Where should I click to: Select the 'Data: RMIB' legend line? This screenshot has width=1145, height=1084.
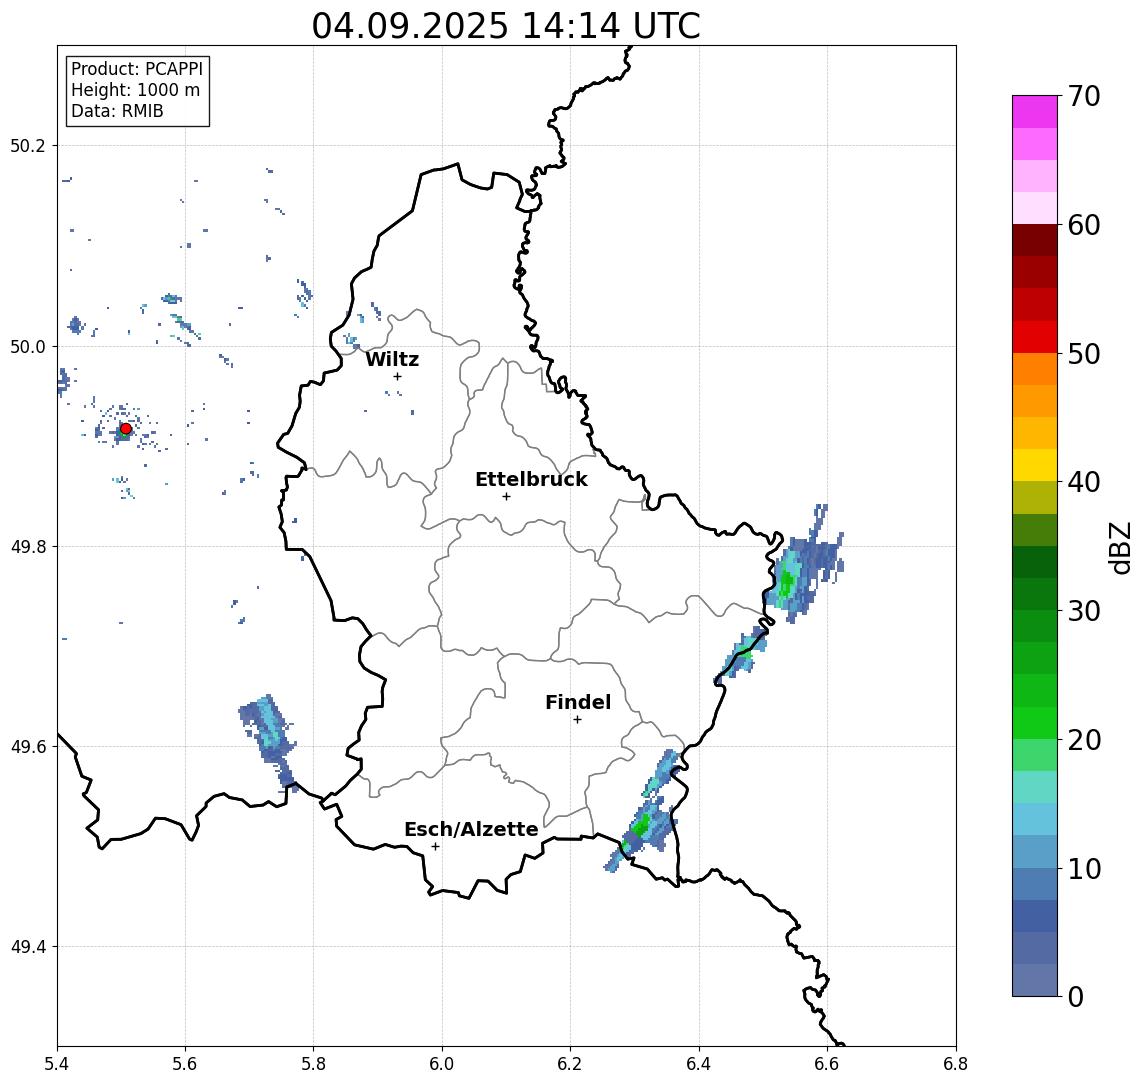pyautogui.click(x=117, y=111)
